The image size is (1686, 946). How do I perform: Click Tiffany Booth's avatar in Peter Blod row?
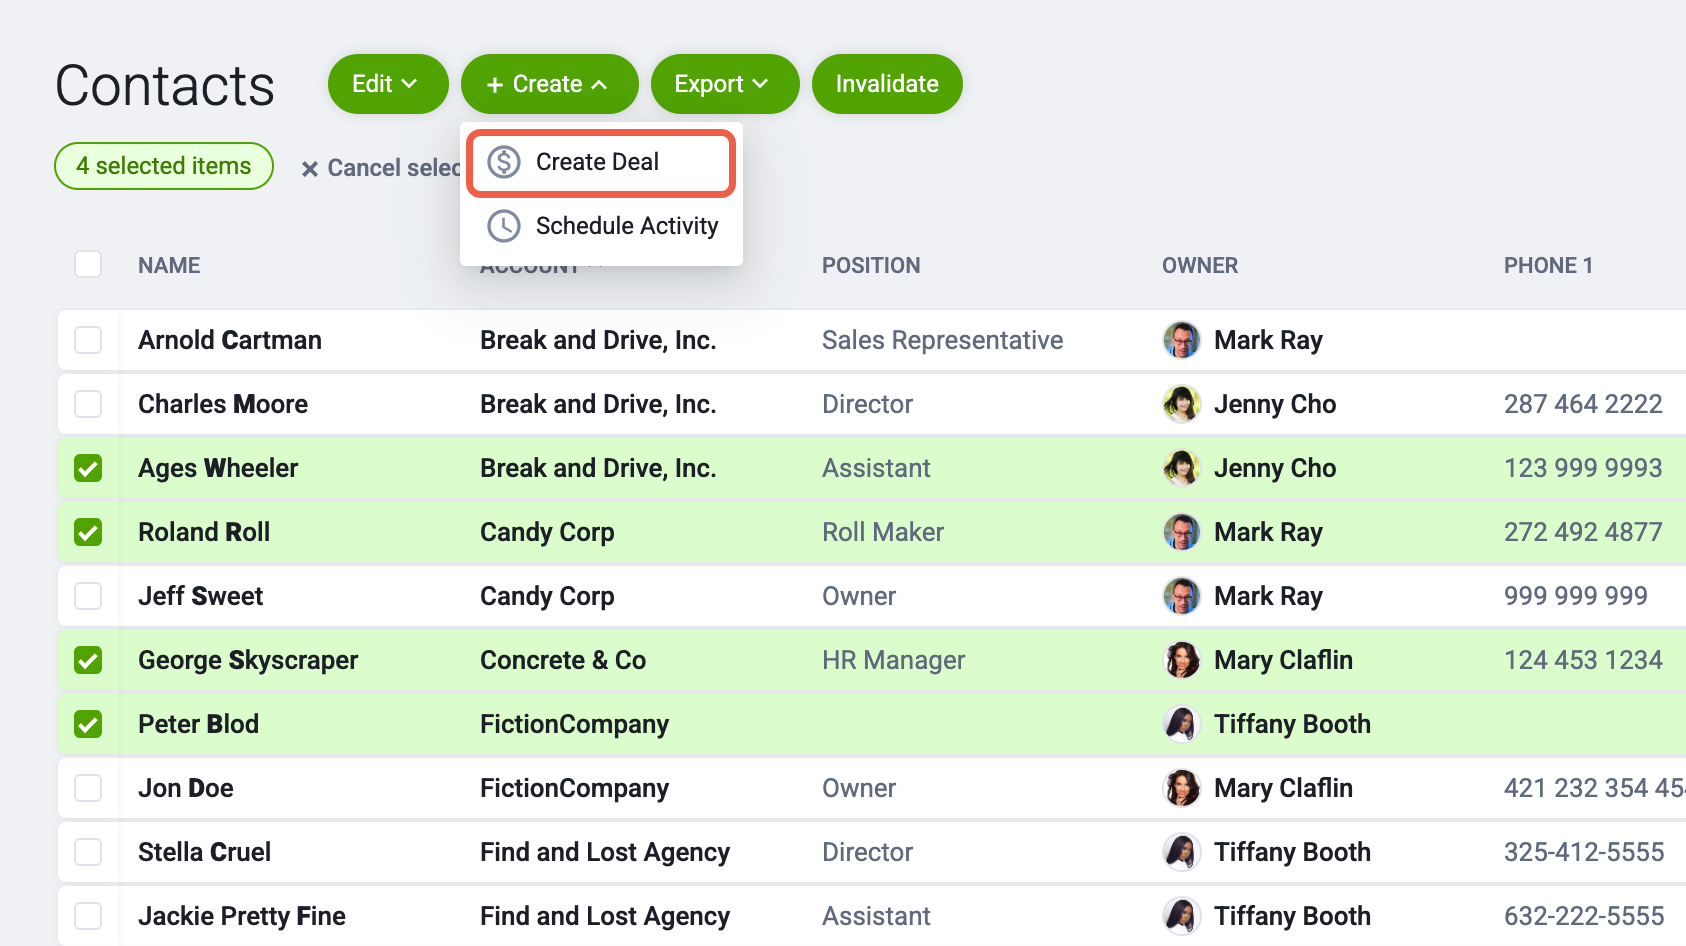coord(1182,724)
